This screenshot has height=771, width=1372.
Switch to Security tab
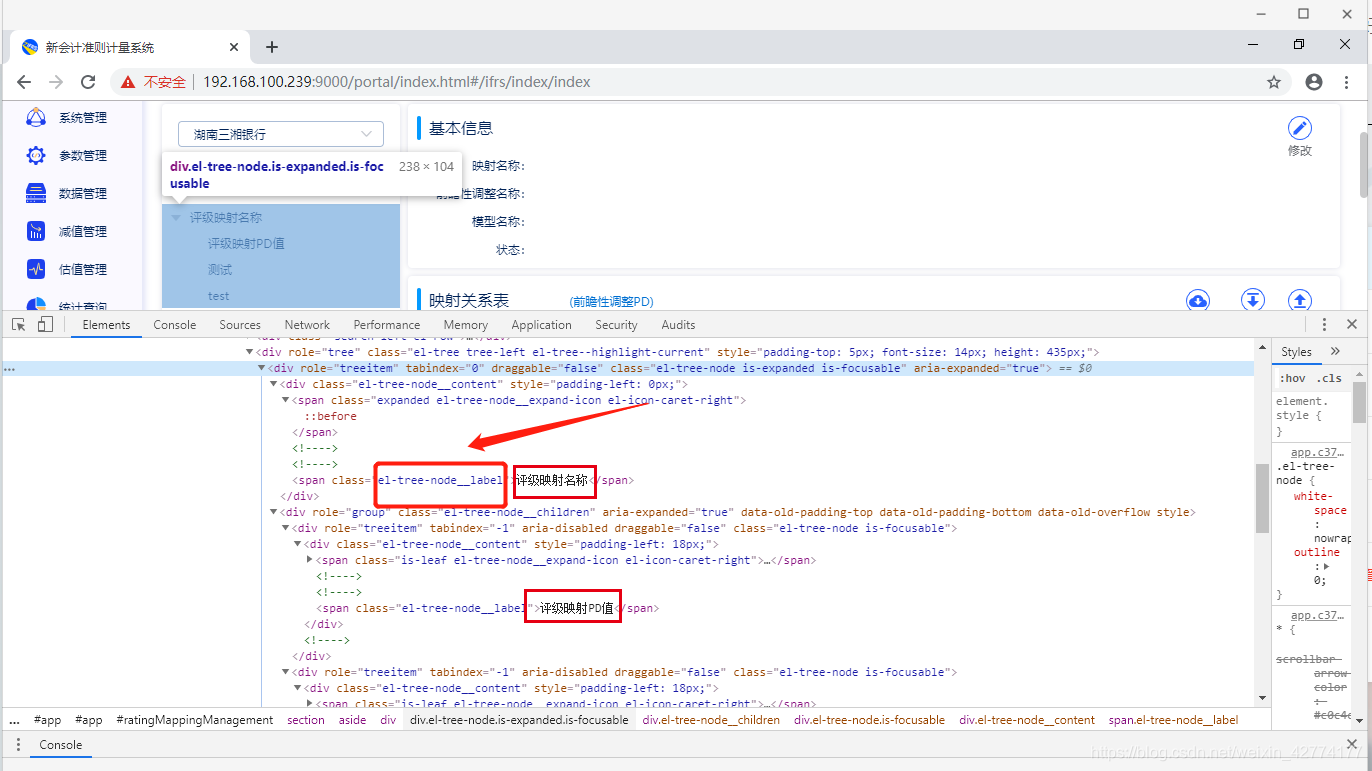point(616,325)
